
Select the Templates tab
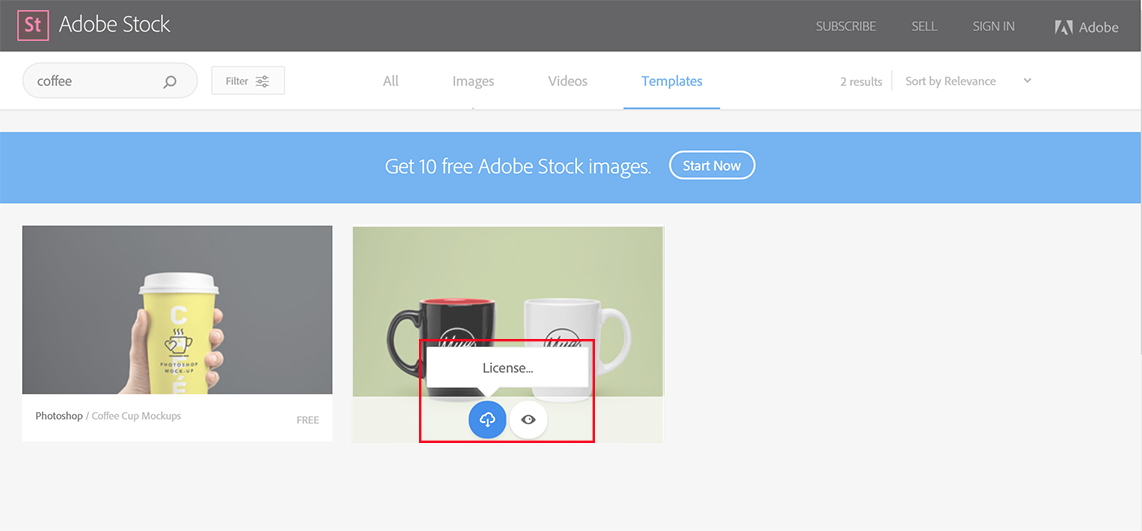[x=672, y=81]
